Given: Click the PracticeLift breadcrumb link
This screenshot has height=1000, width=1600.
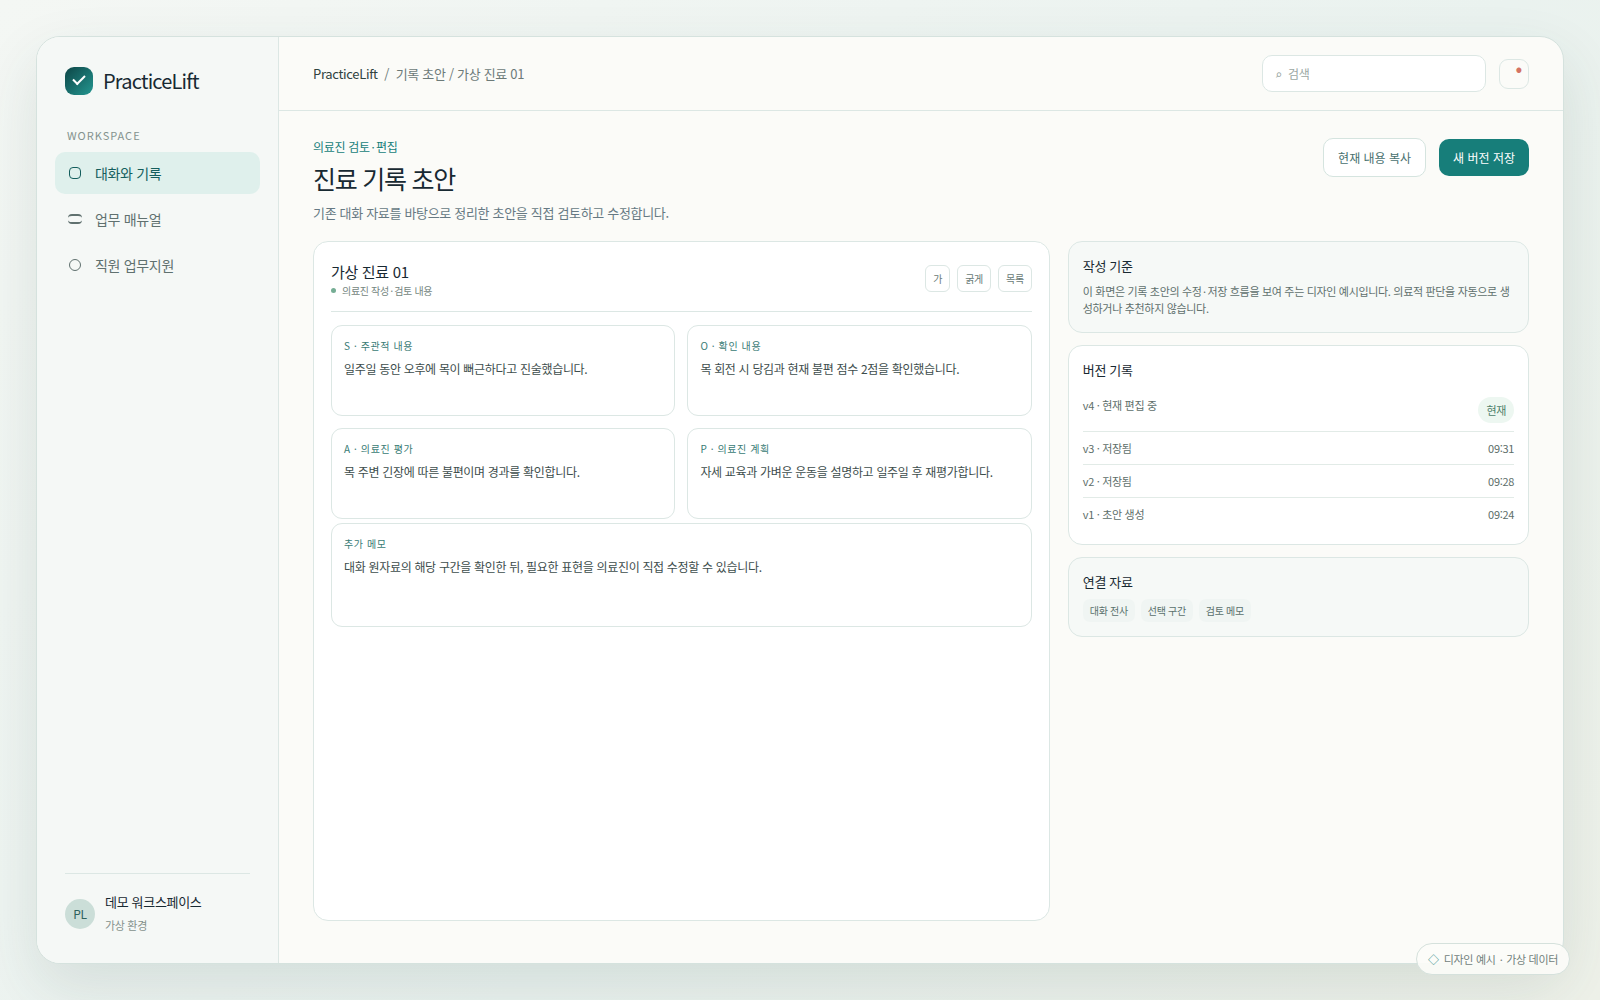Looking at the screenshot, I should [x=345, y=74].
